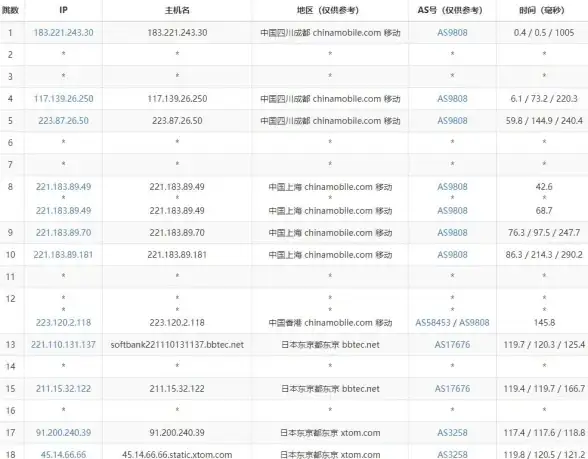This screenshot has height=459, width=588.
Task: Select region 日本东京都东京 xtom.com in hop 17
Action: 330,433
